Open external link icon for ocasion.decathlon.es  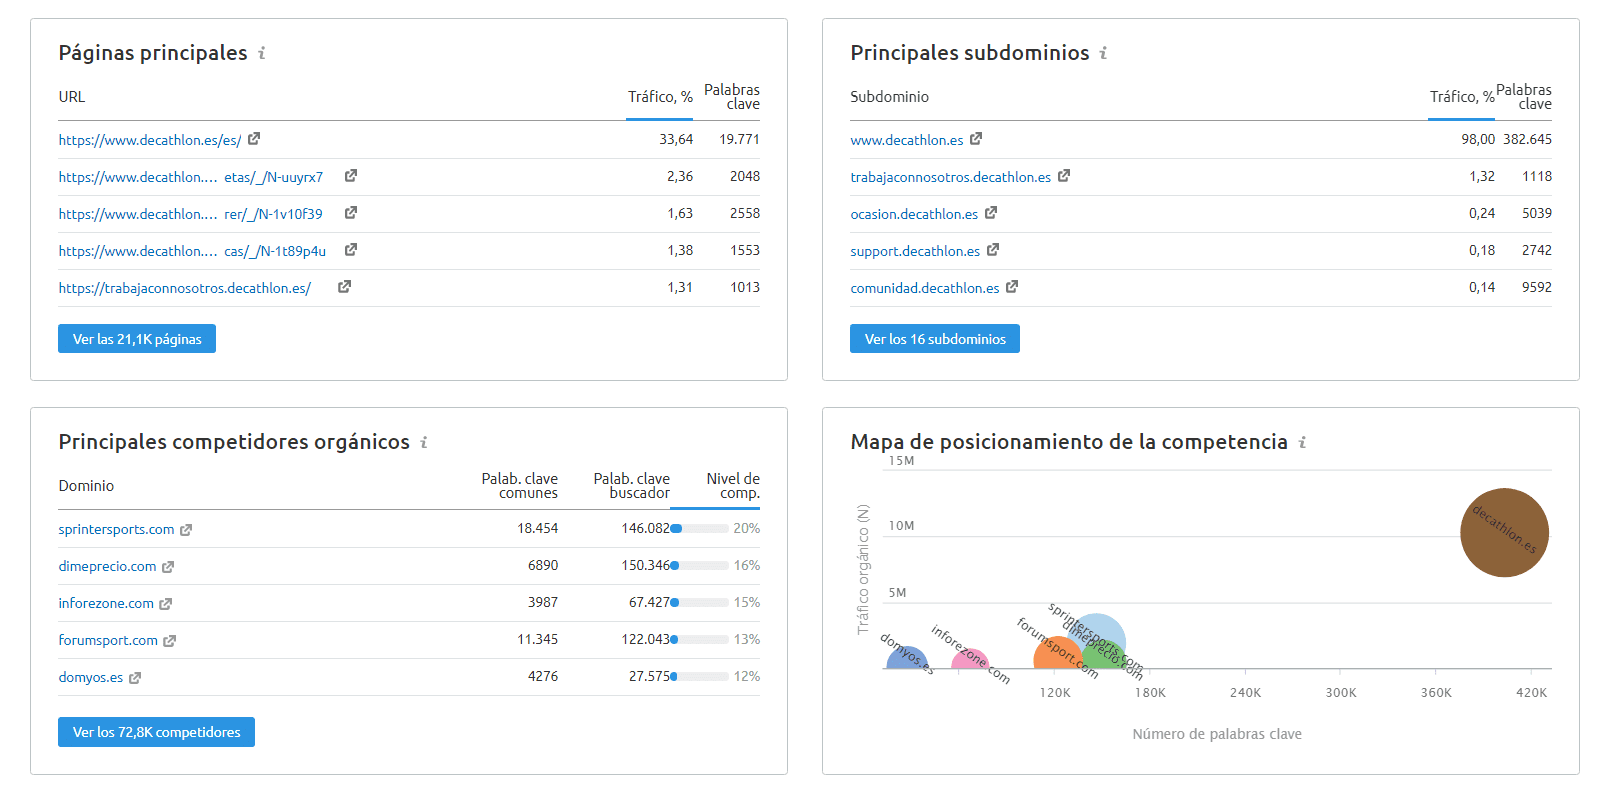[991, 213]
